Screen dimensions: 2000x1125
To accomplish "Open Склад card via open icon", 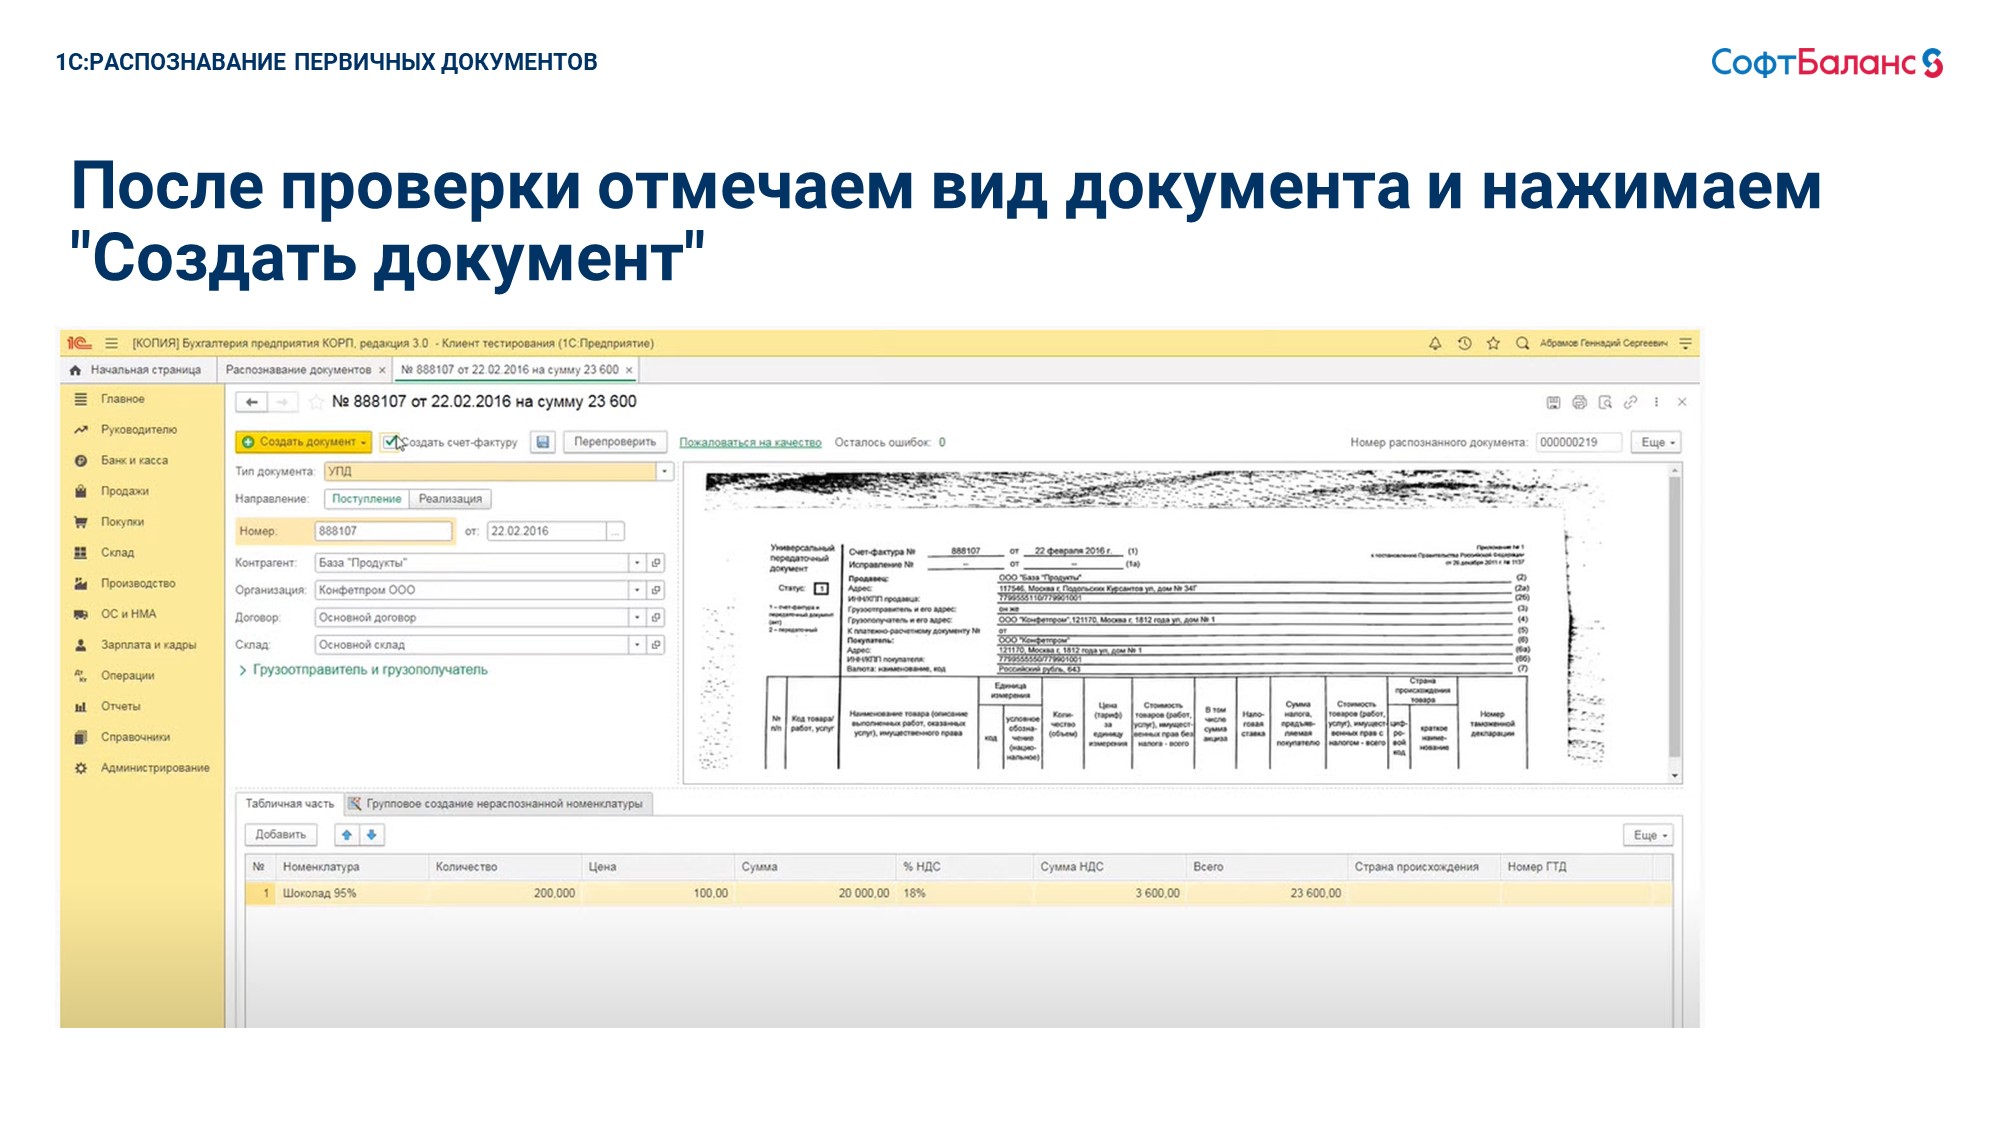I will (656, 645).
